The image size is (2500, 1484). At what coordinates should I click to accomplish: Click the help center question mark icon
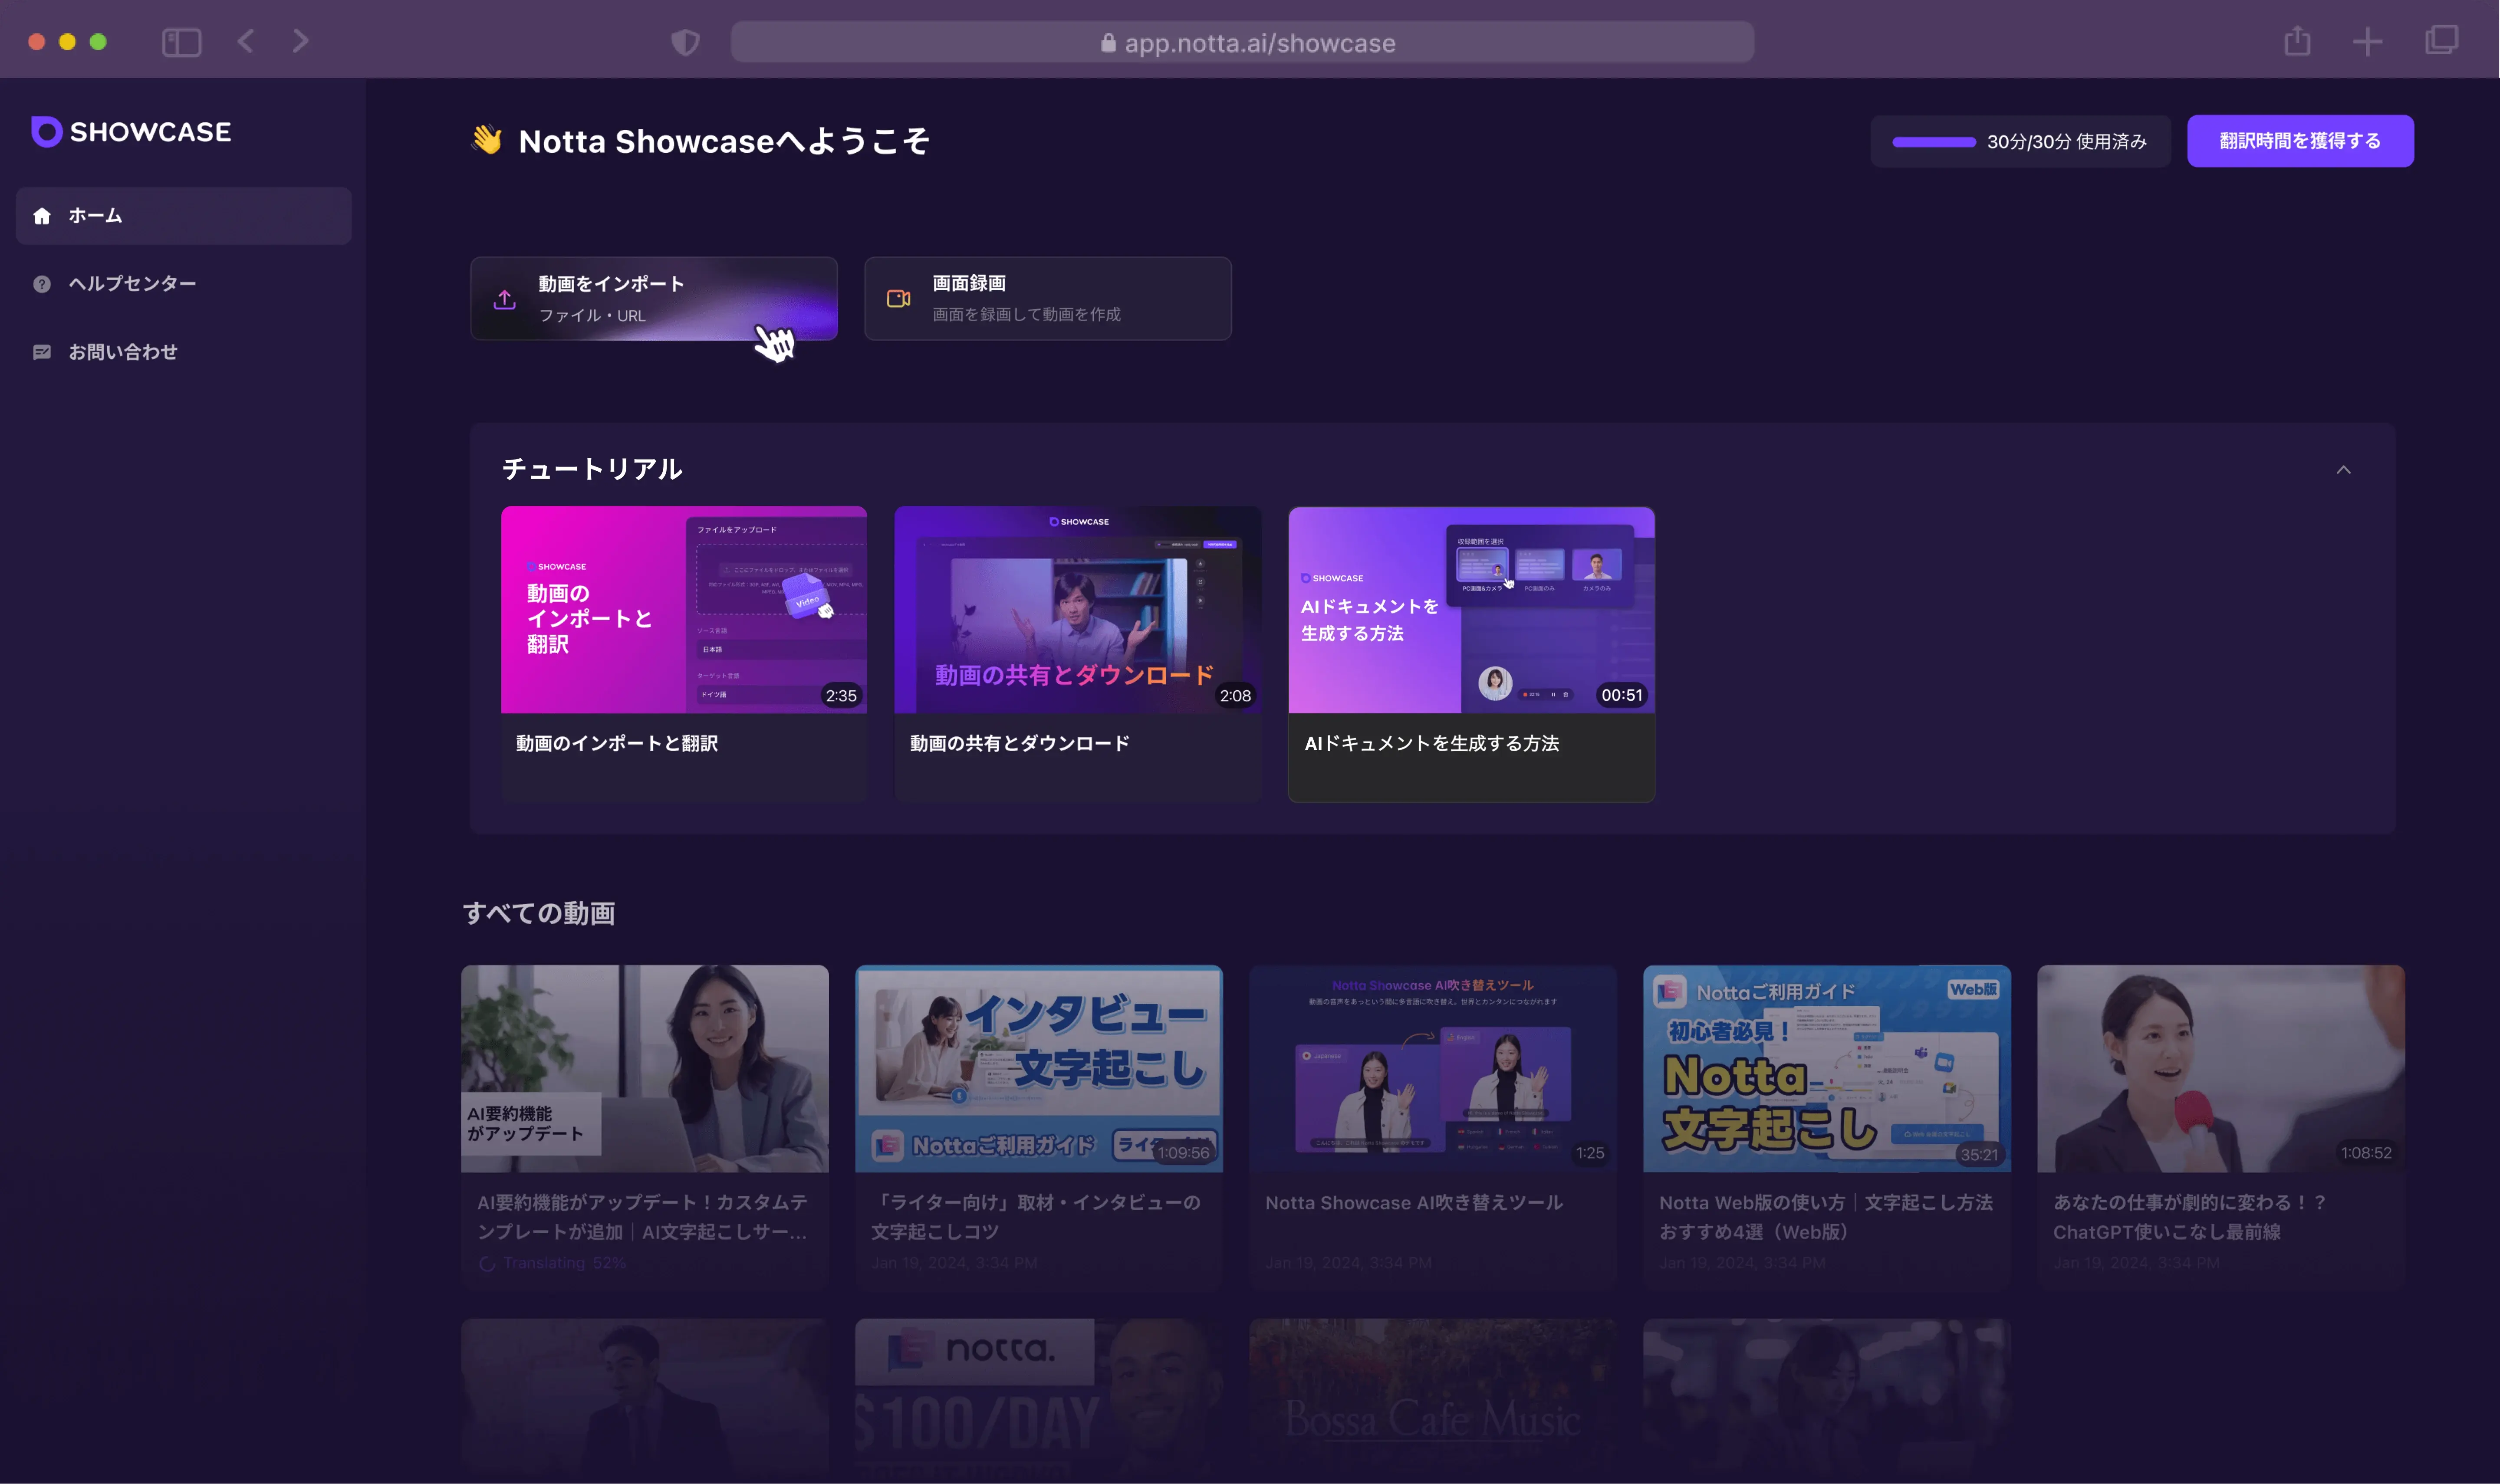(x=42, y=284)
